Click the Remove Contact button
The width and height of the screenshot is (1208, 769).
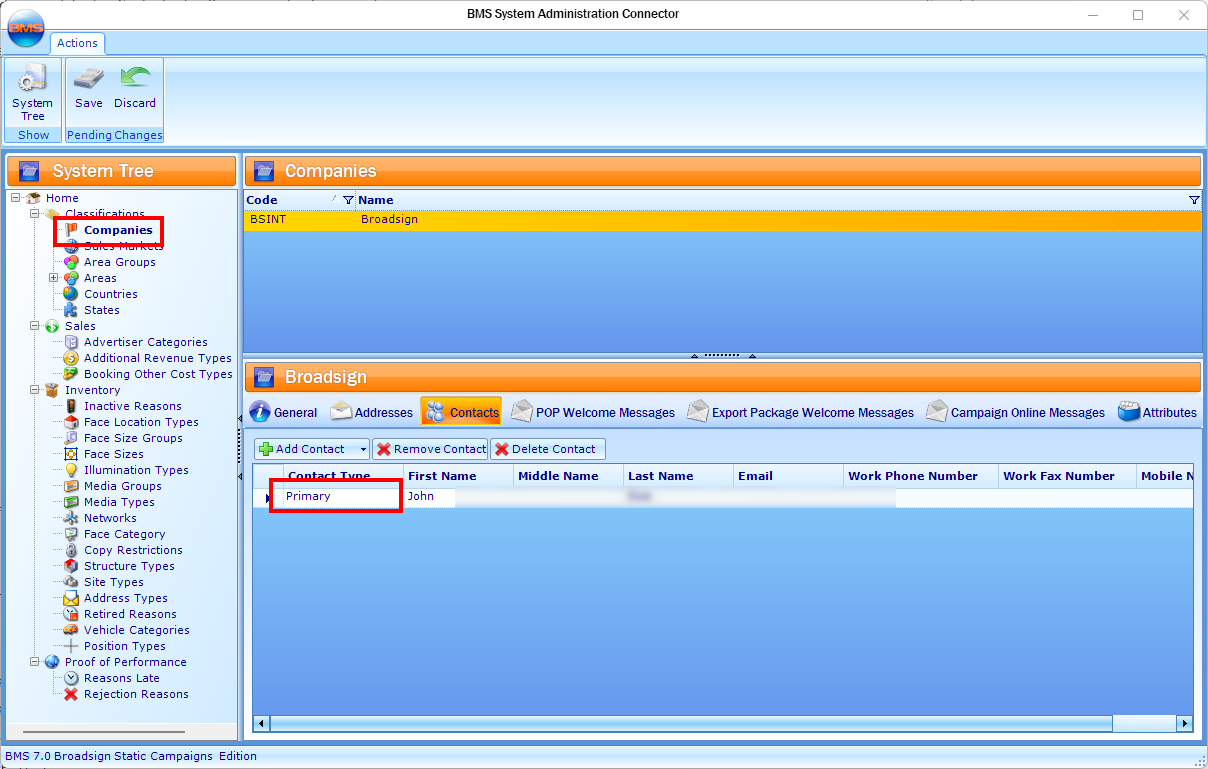click(x=430, y=449)
